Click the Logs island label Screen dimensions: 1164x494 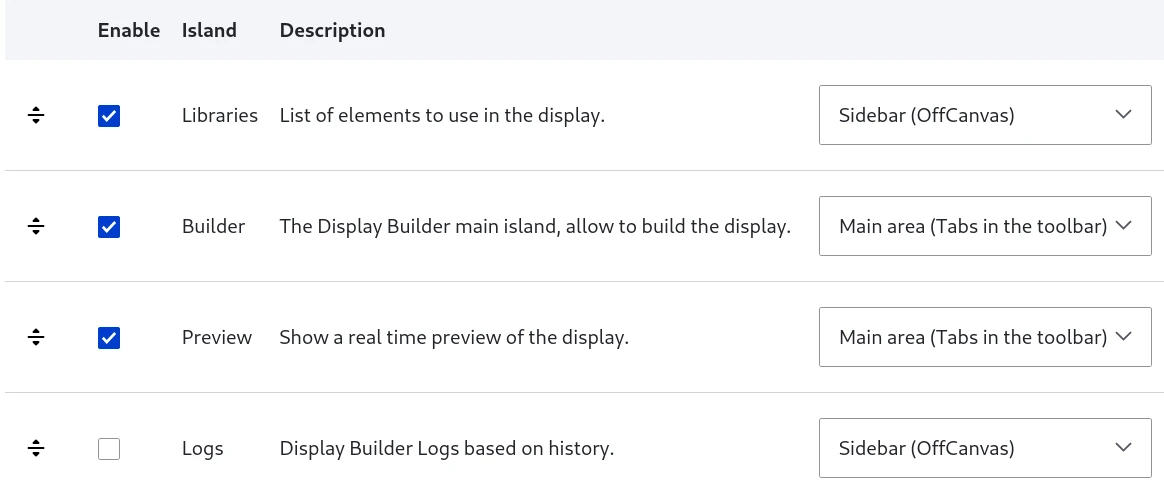point(203,449)
